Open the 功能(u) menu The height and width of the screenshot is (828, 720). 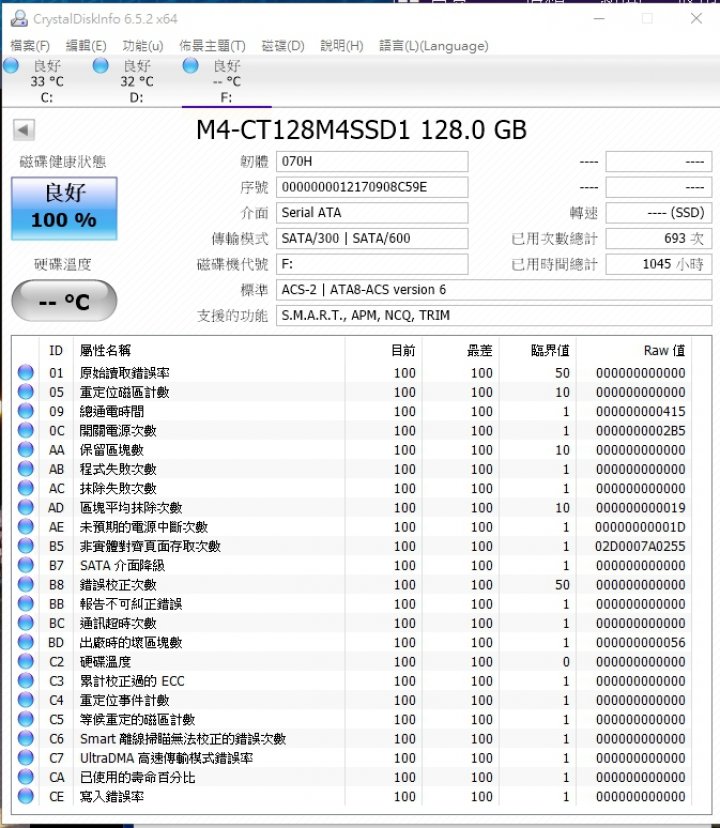click(x=143, y=46)
